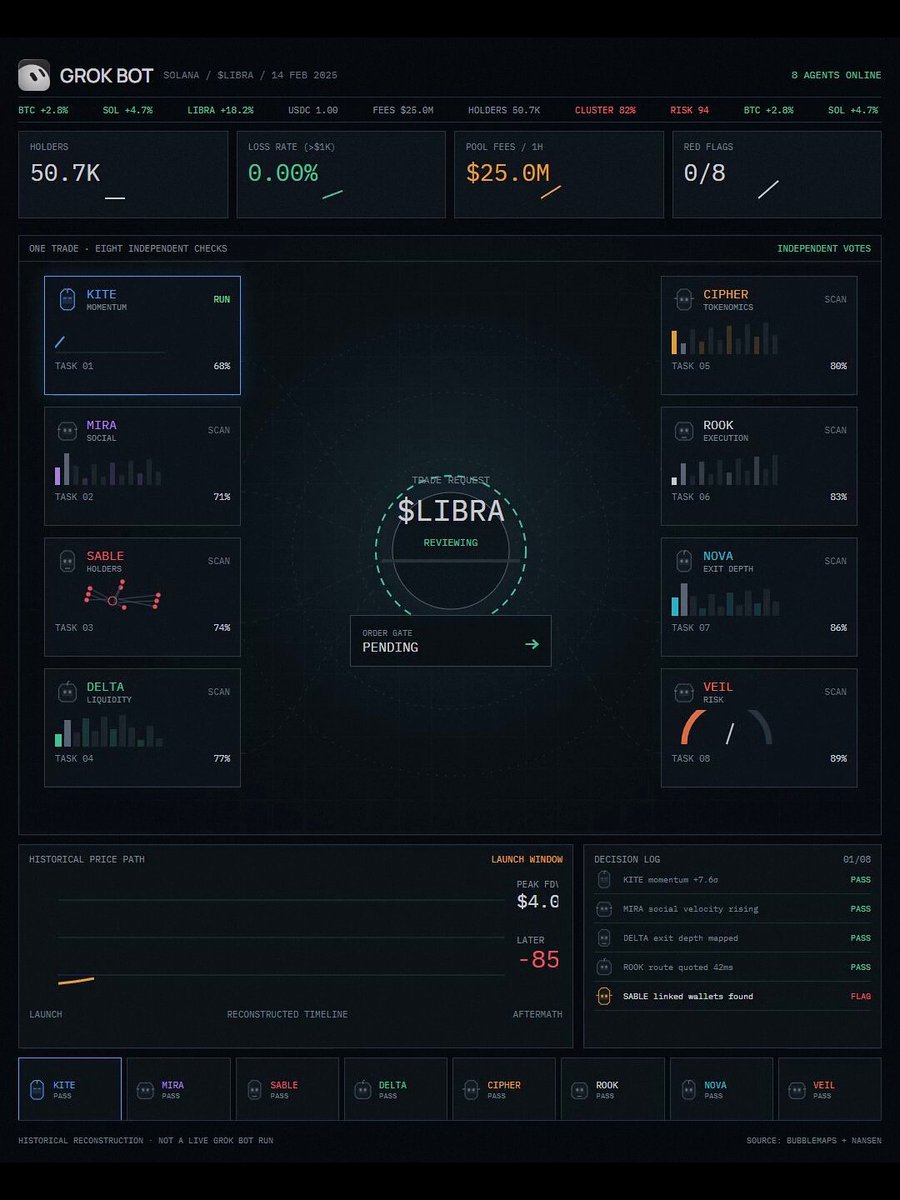The width and height of the screenshot is (900, 1200).
Task: Click the robot icon on NOVA Exit Depth card
Action: 684,561
